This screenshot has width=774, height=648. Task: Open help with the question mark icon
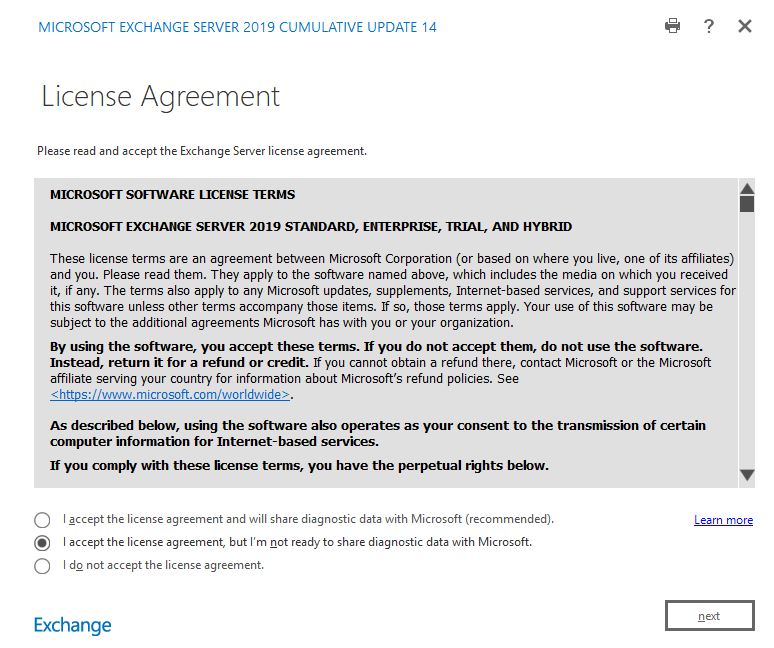point(709,26)
